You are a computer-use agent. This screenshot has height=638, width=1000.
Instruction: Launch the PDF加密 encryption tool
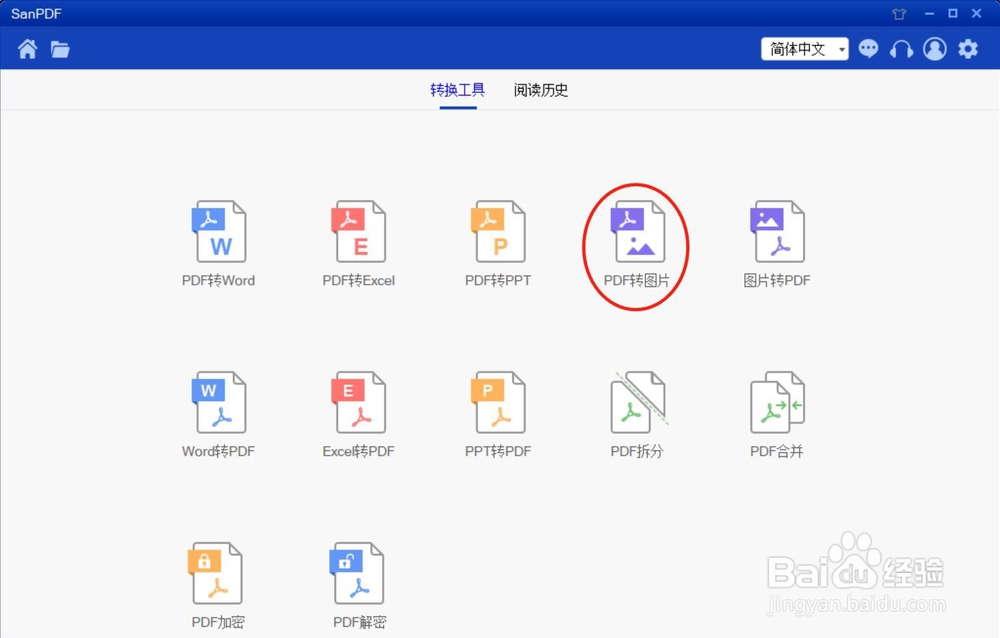(x=218, y=586)
